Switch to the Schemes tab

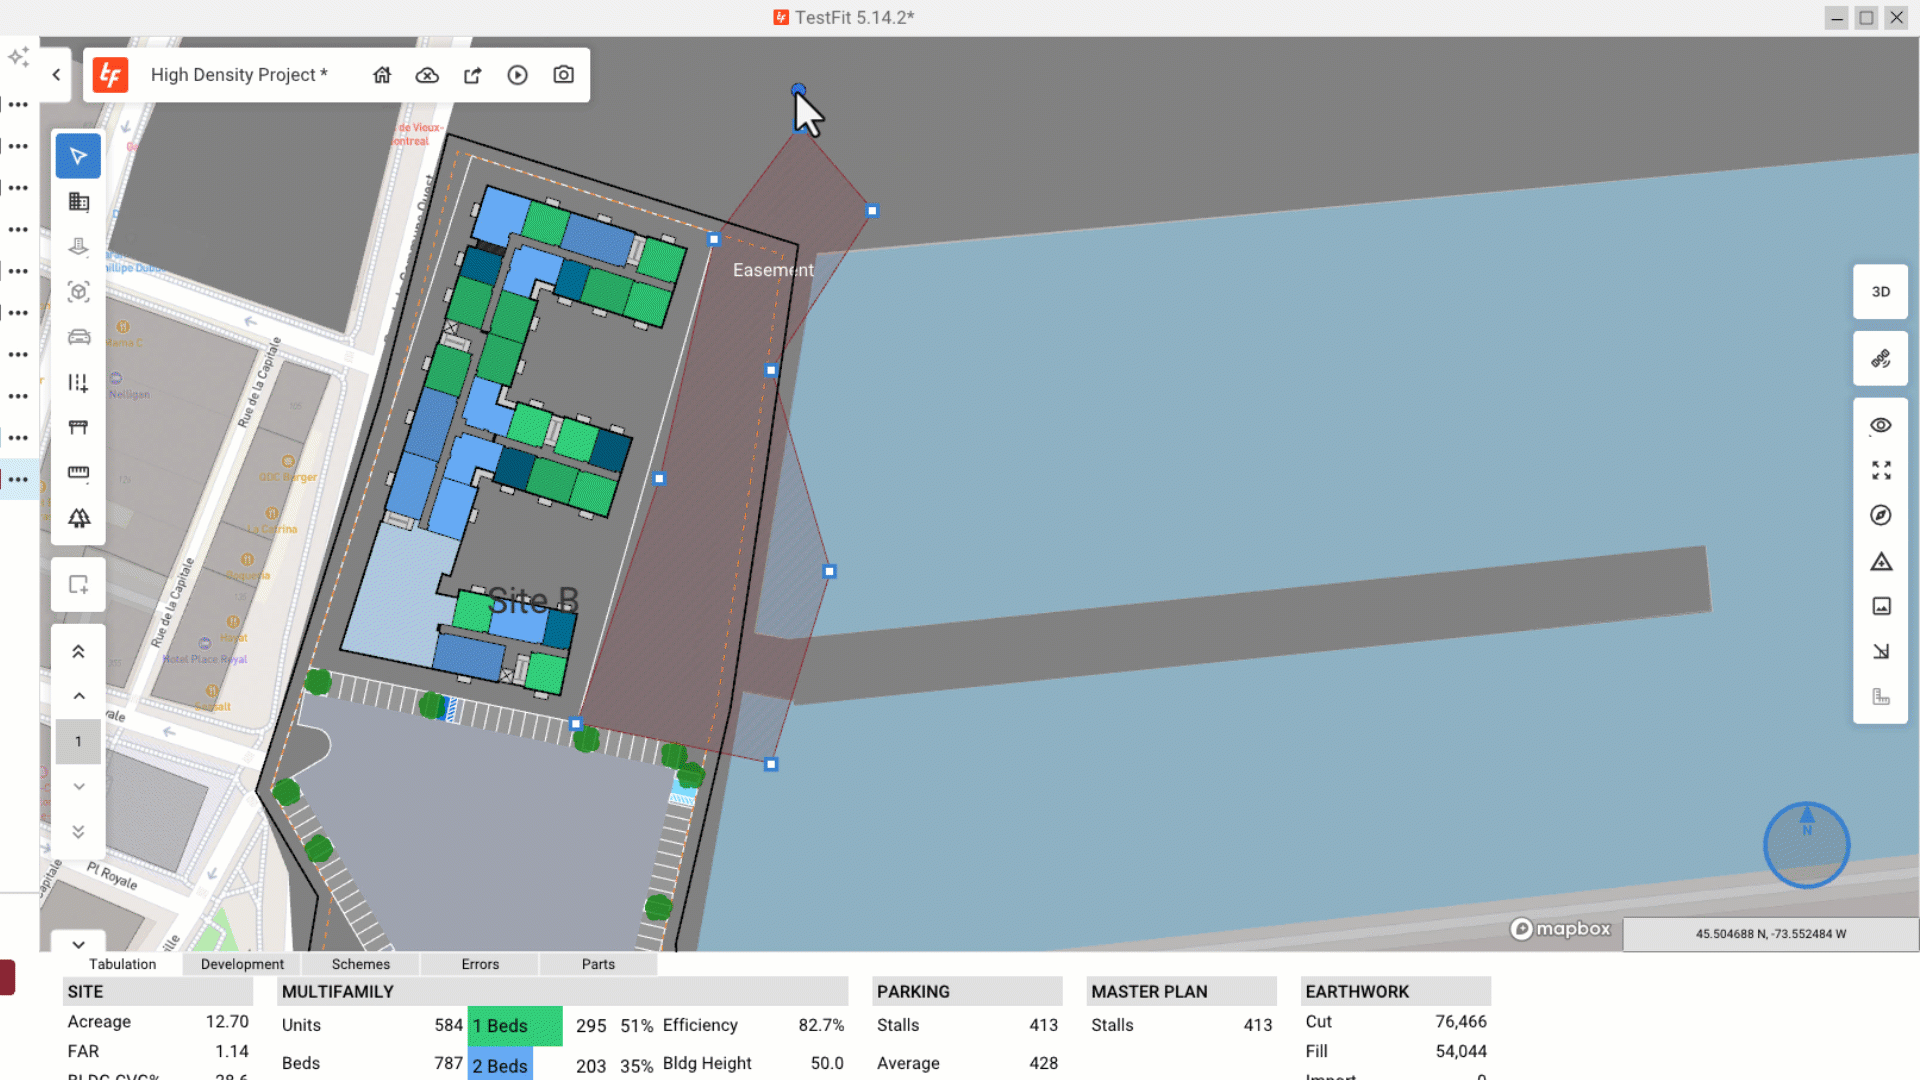[x=360, y=964]
